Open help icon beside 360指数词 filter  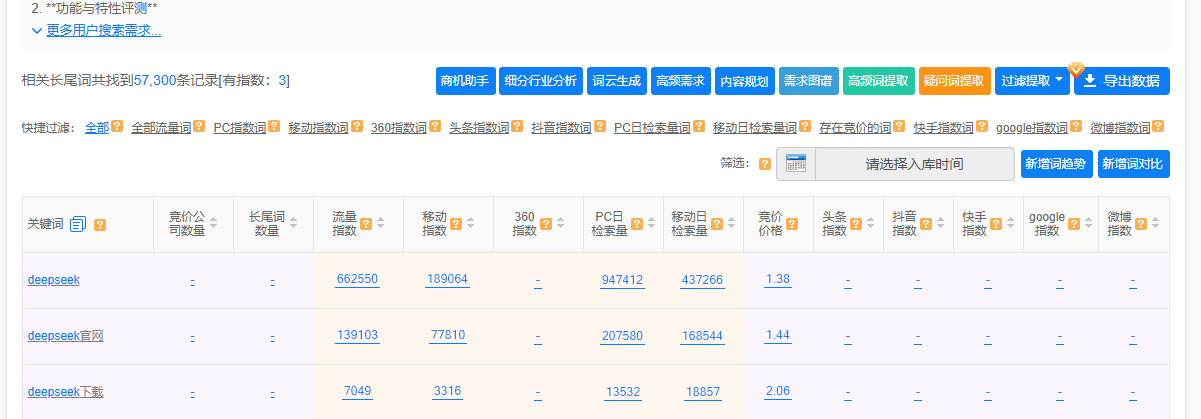(435, 127)
